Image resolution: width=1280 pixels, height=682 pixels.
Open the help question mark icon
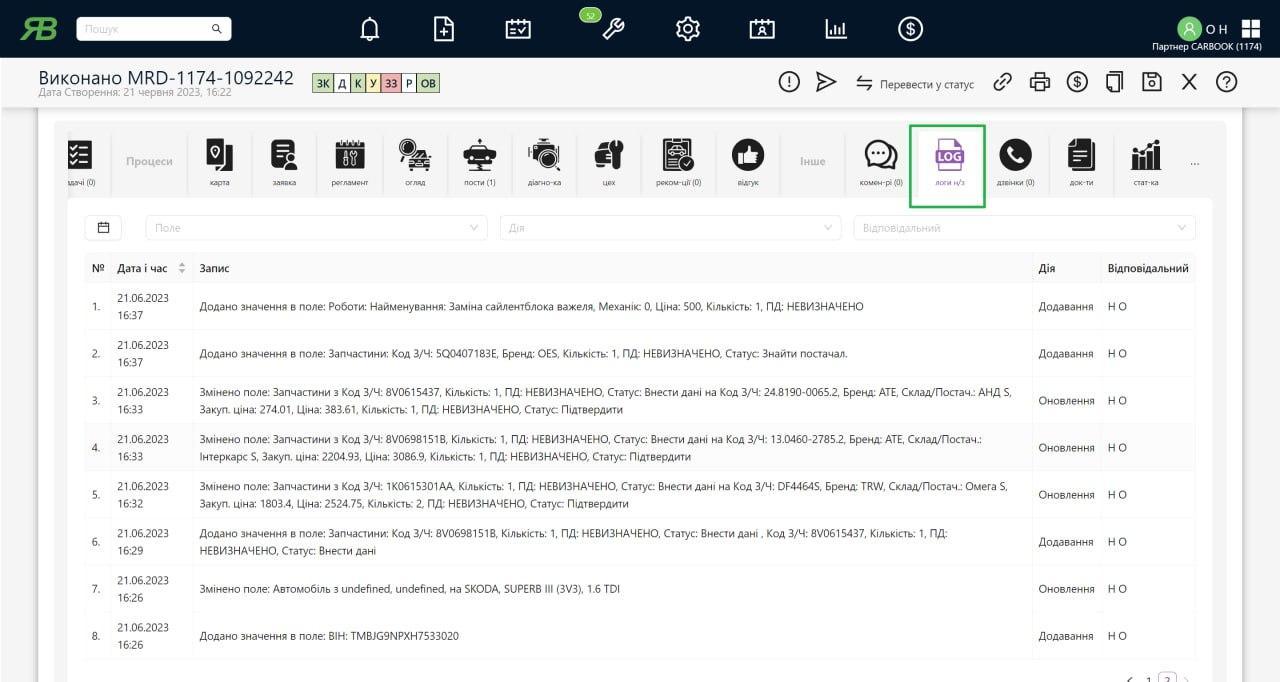pos(1226,82)
